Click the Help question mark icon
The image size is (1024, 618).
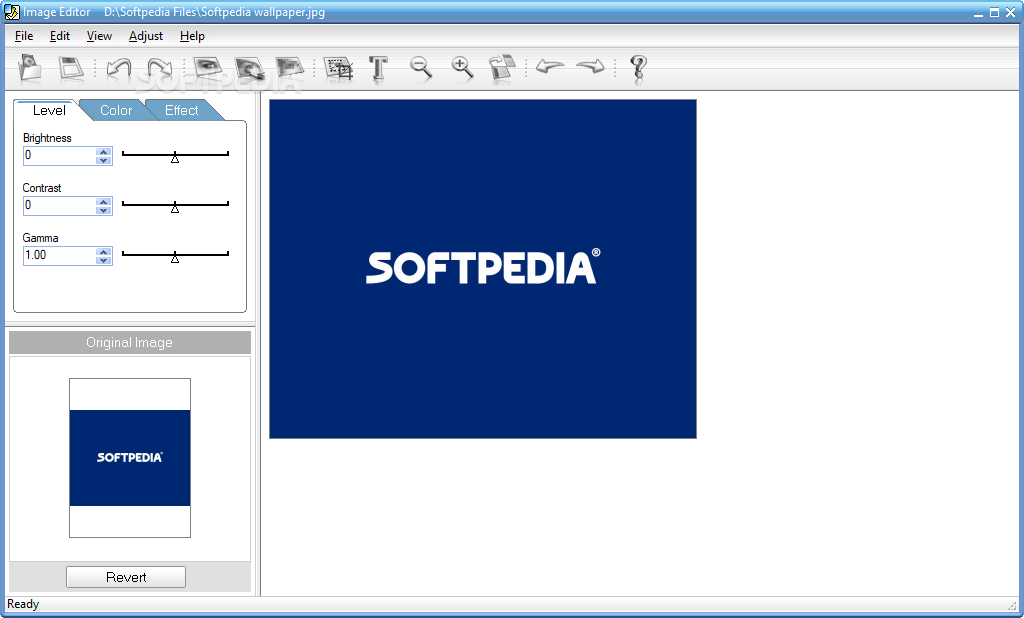tap(638, 68)
